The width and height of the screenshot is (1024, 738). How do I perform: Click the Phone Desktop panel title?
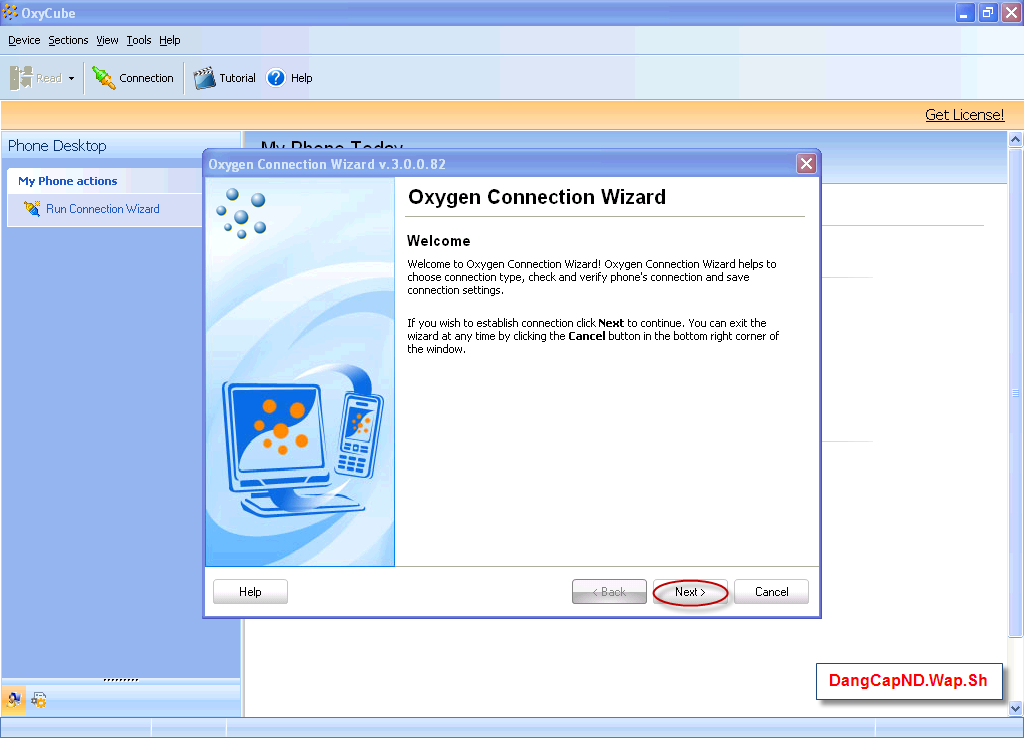point(57,146)
